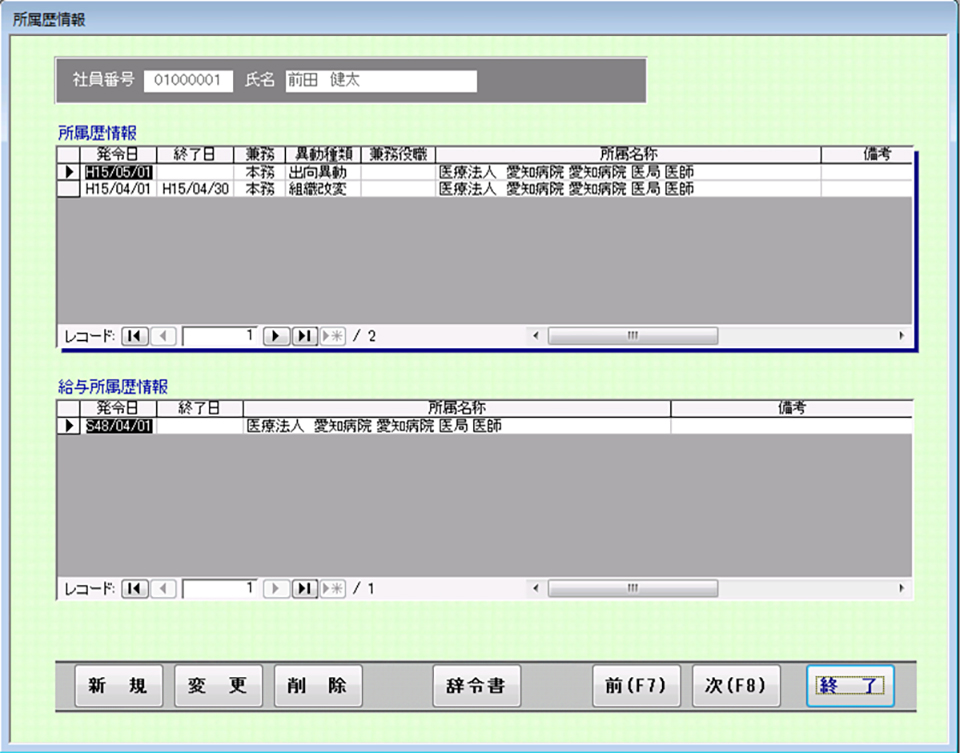960x753 pixels.
Task: Click record number box in 所属歴情報 navigator
Action: (x=220, y=336)
